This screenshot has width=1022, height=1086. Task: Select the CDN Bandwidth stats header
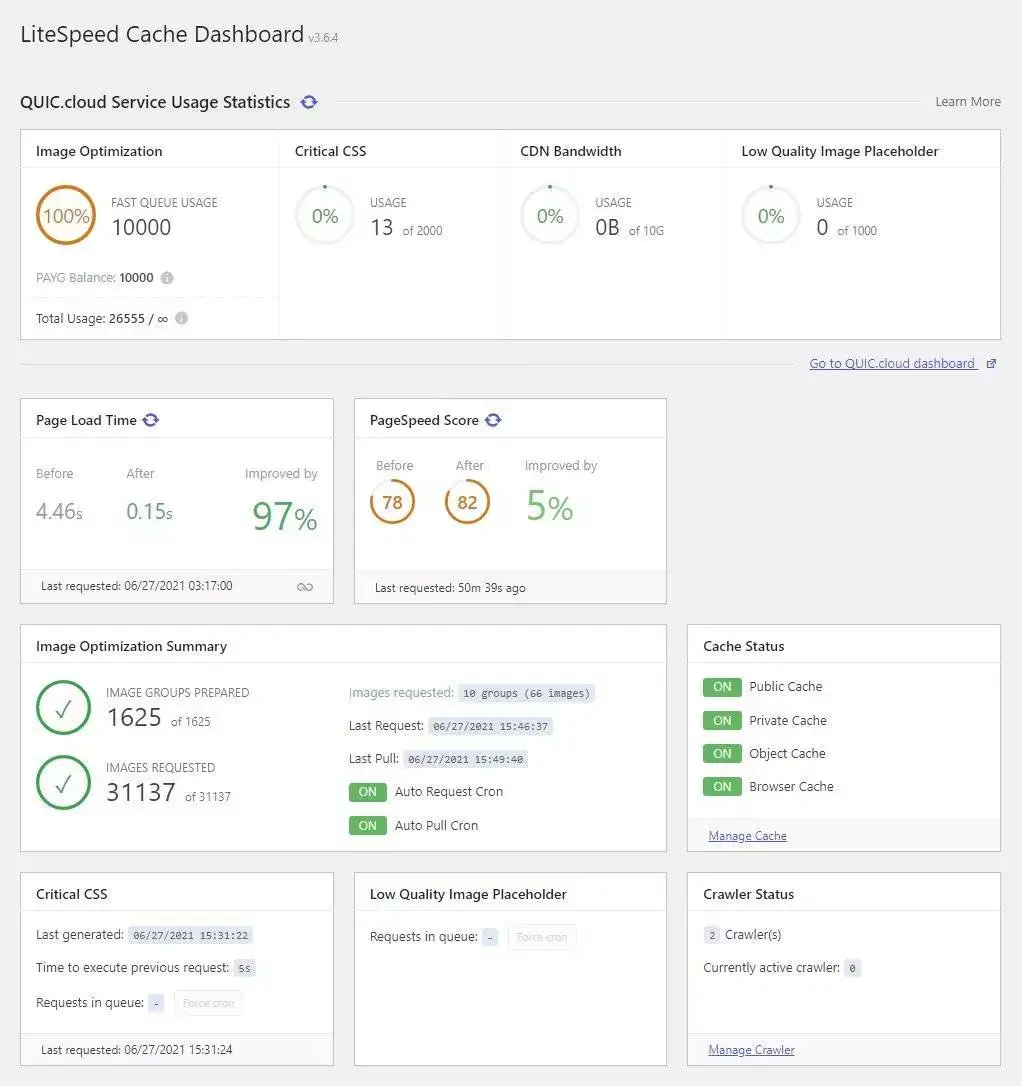[571, 151]
